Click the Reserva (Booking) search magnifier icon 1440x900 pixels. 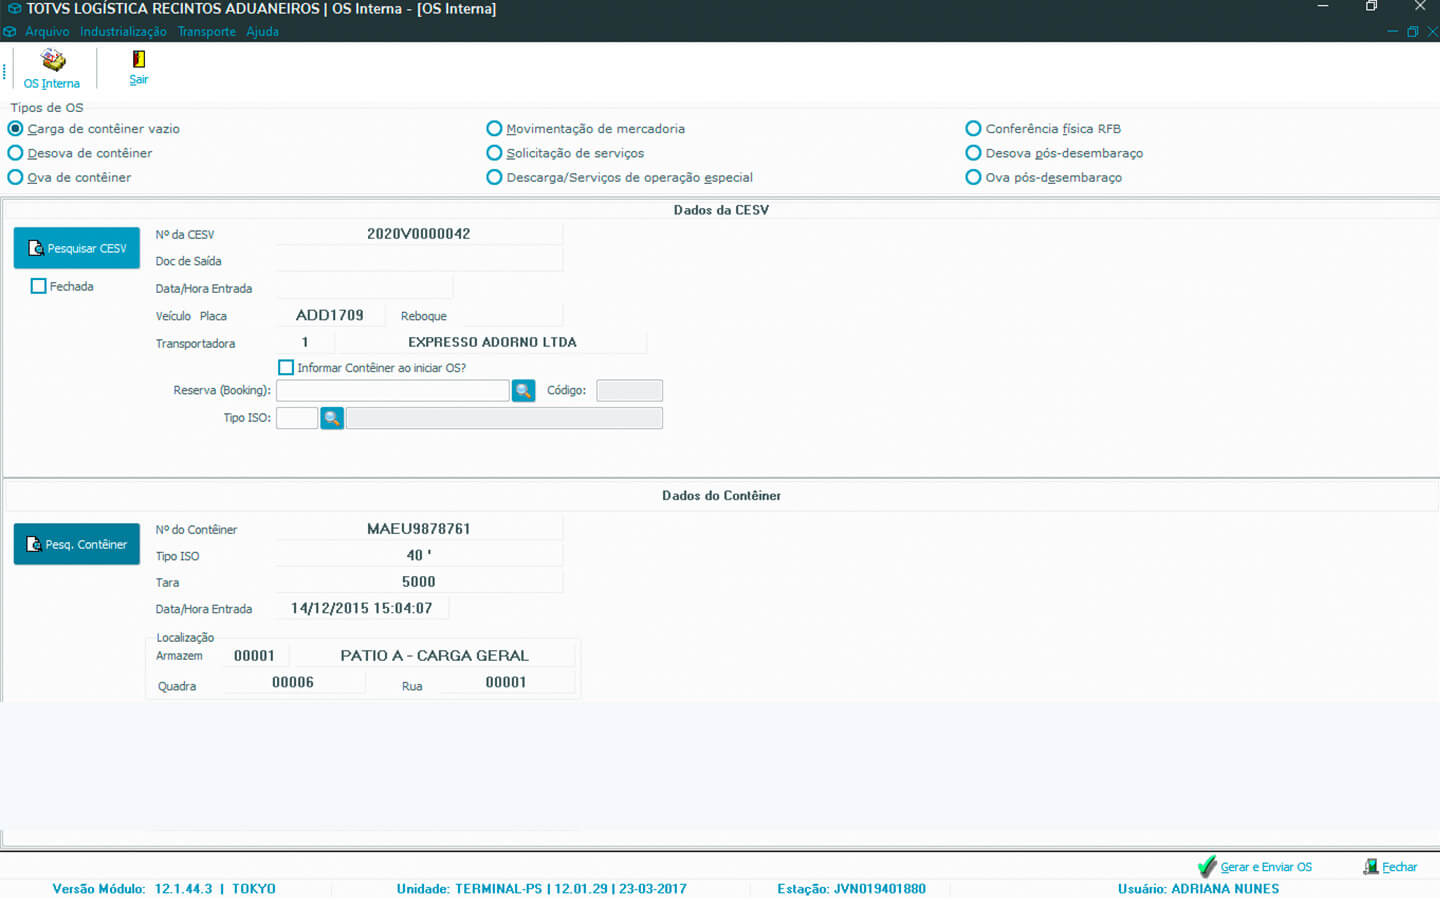pos(523,391)
